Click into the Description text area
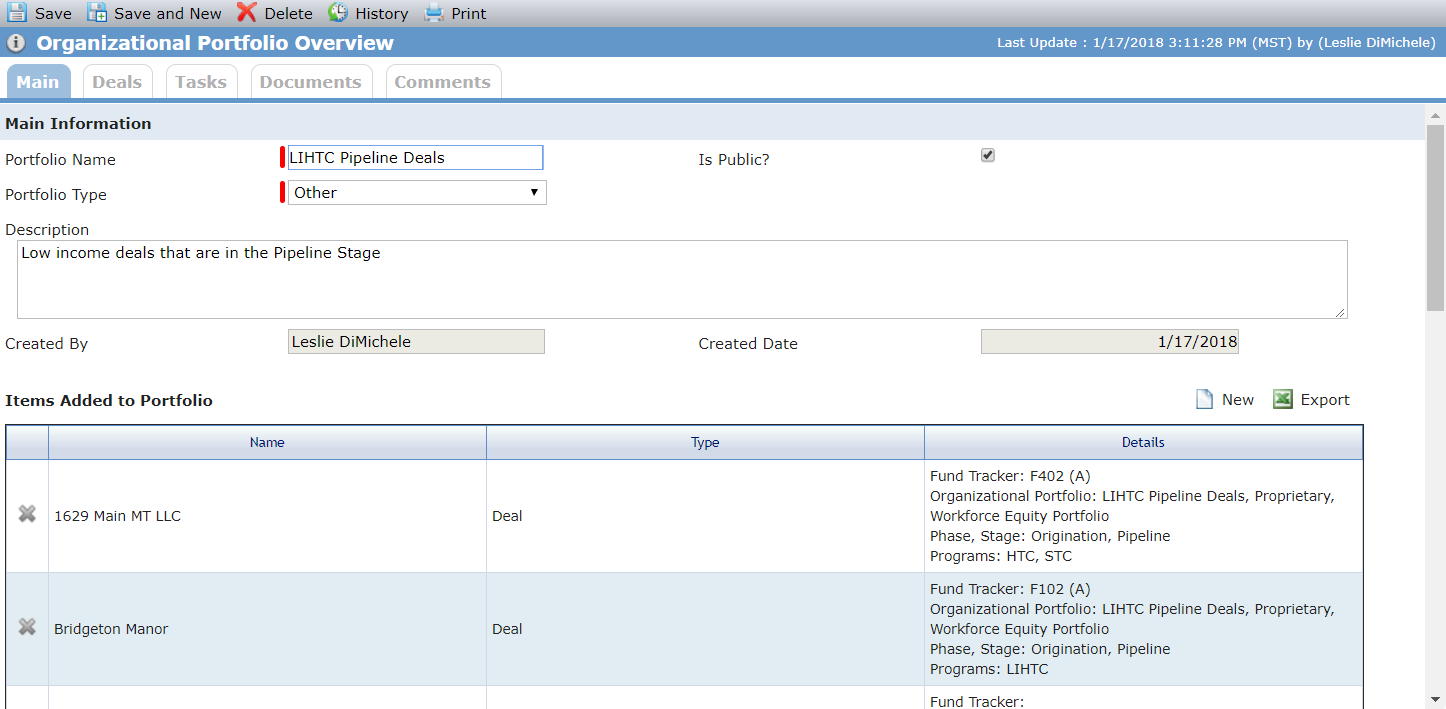The height and width of the screenshot is (709, 1446). [682, 279]
